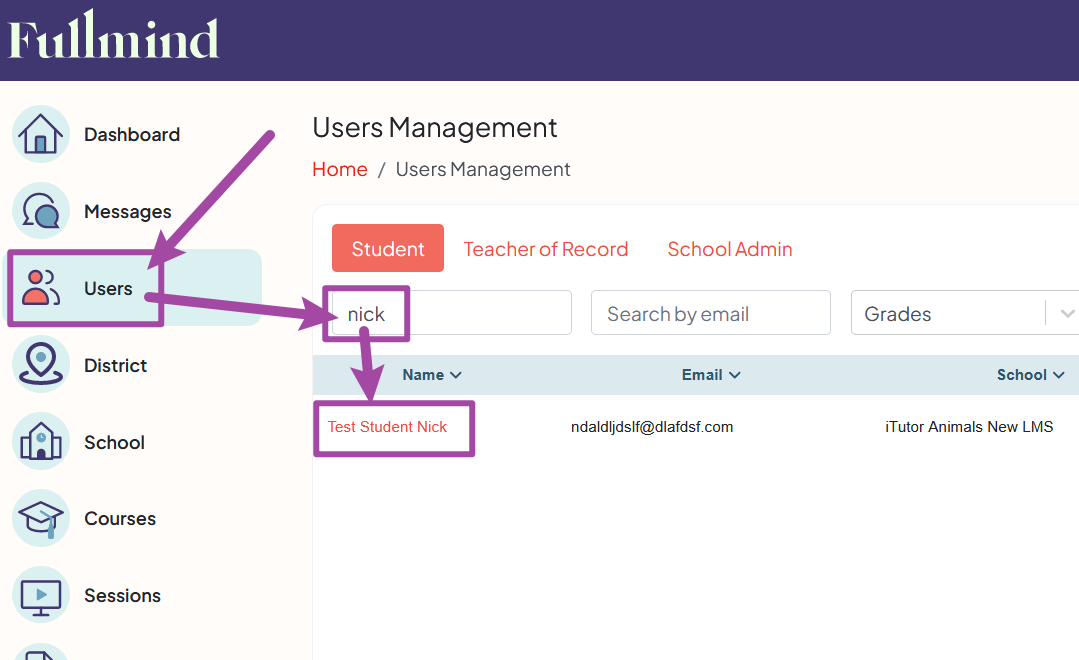The image size is (1079, 660).
Task: Sort results using the Email column chevron
Action: point(736,375)
